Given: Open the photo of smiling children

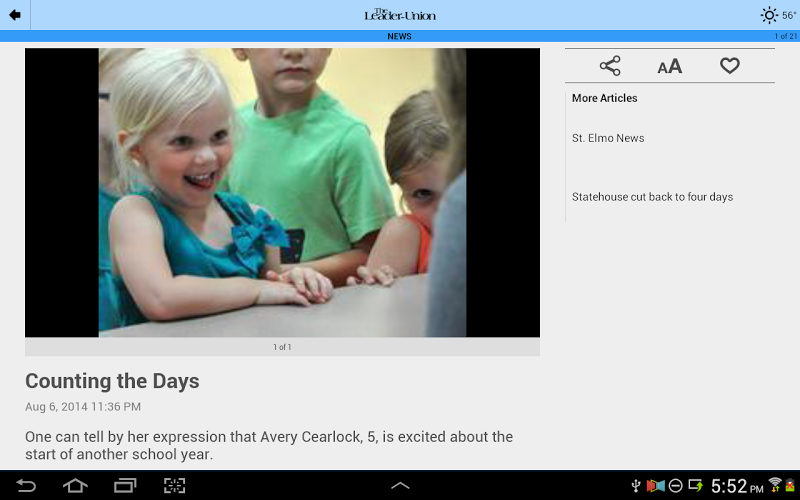Looking at the screenshot, I should [x=282, y=193].
